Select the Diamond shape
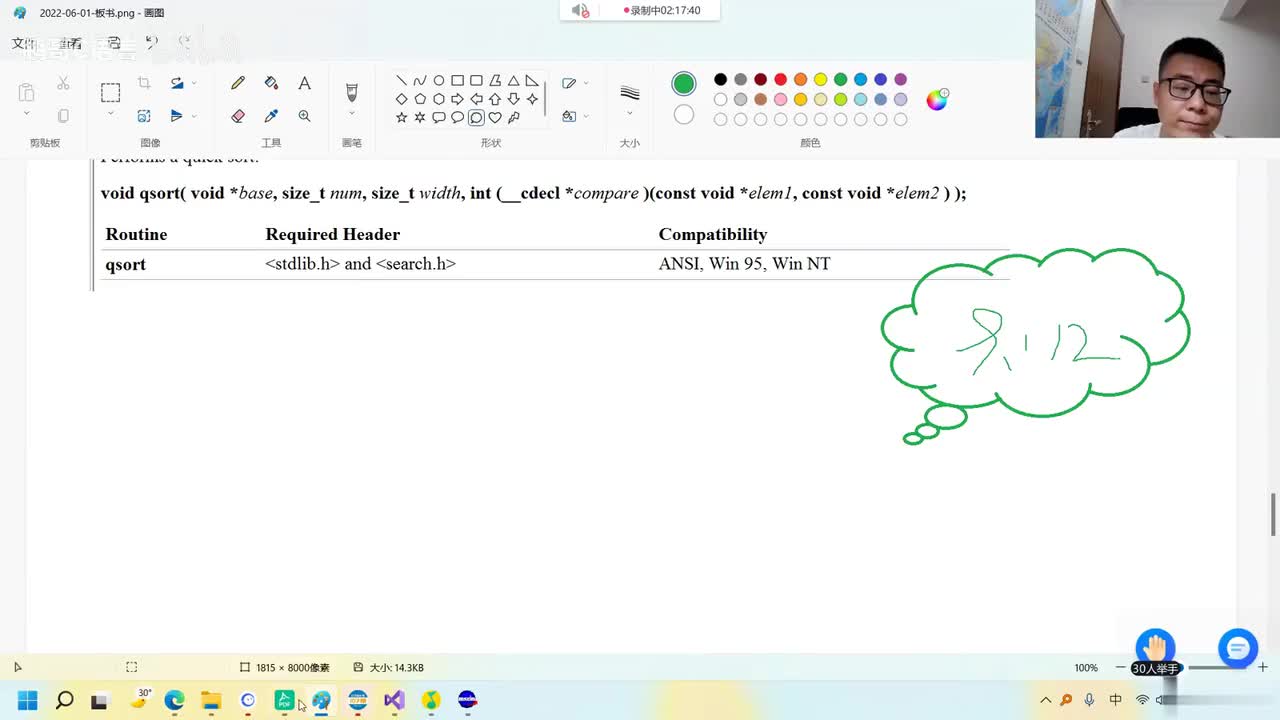1280x720 pixels. [x=401, y=99]
